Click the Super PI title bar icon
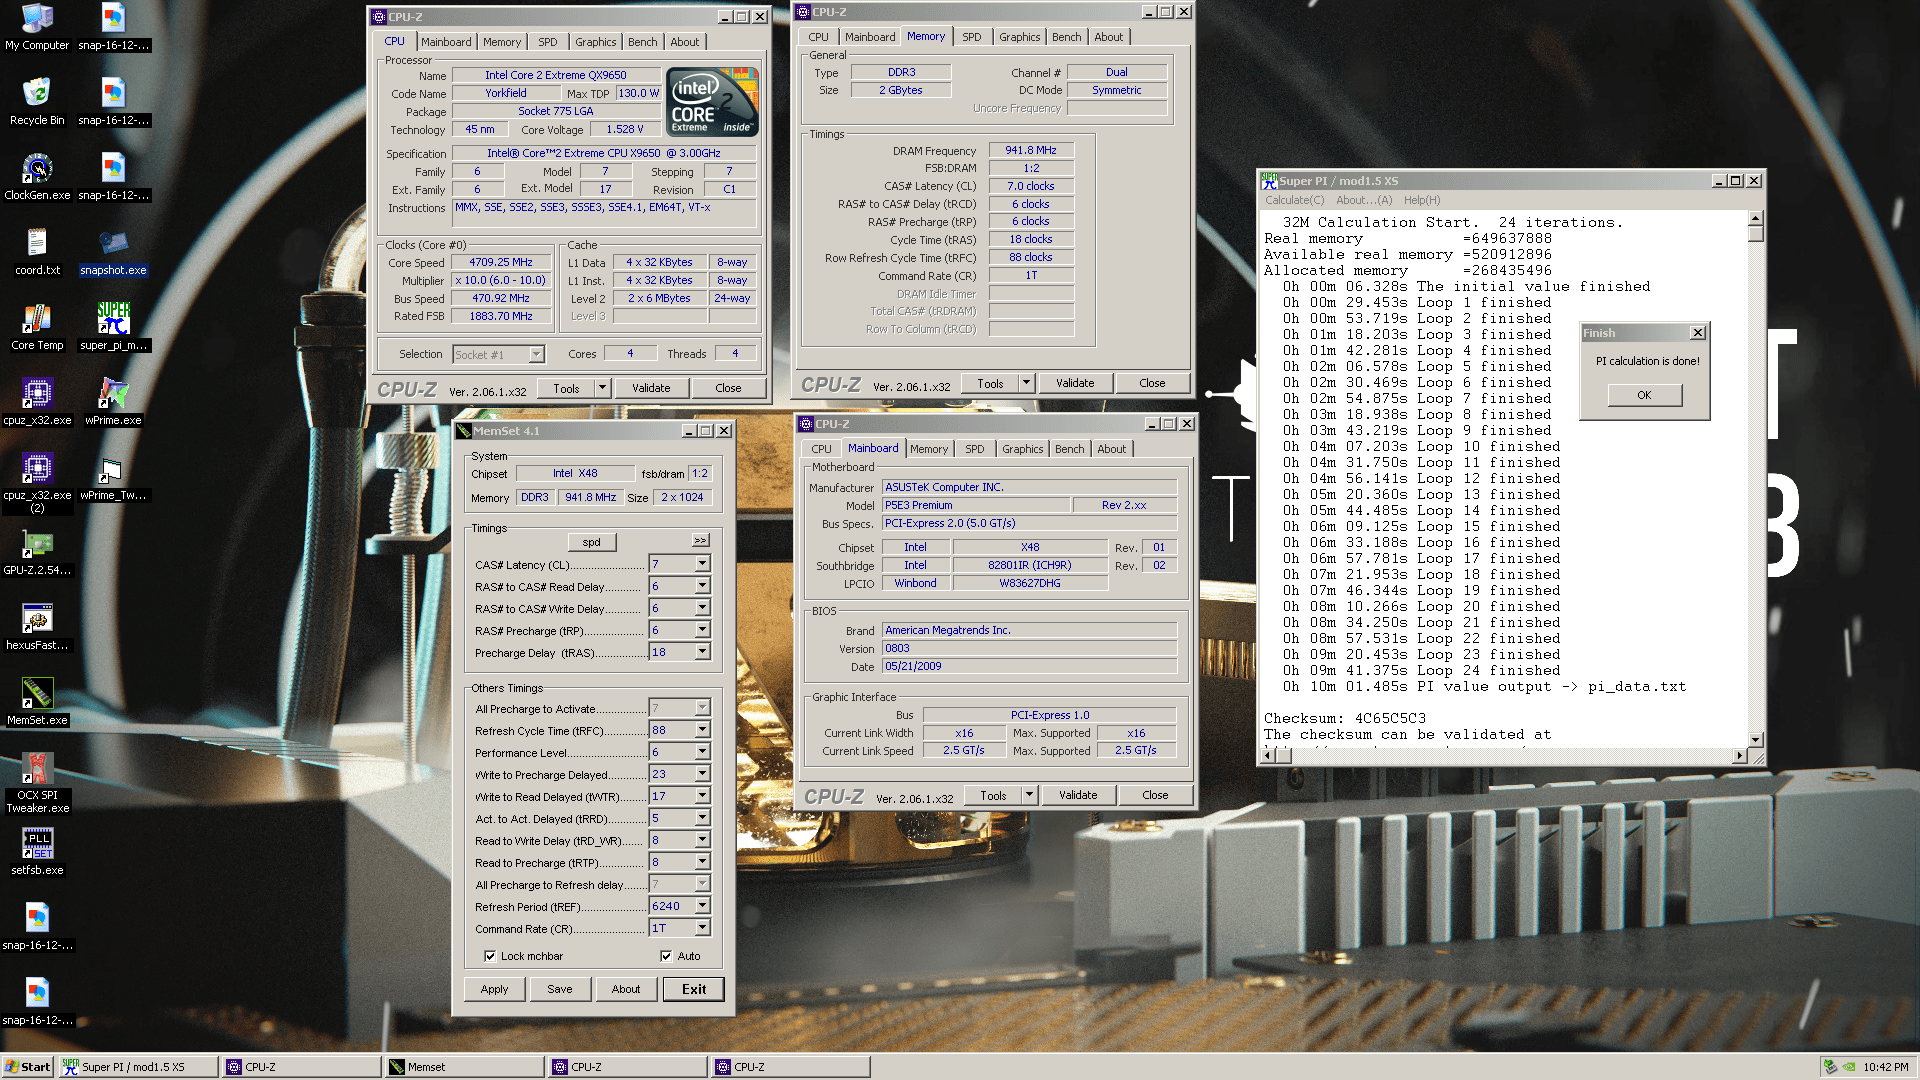 click(x=1270, y=181)
